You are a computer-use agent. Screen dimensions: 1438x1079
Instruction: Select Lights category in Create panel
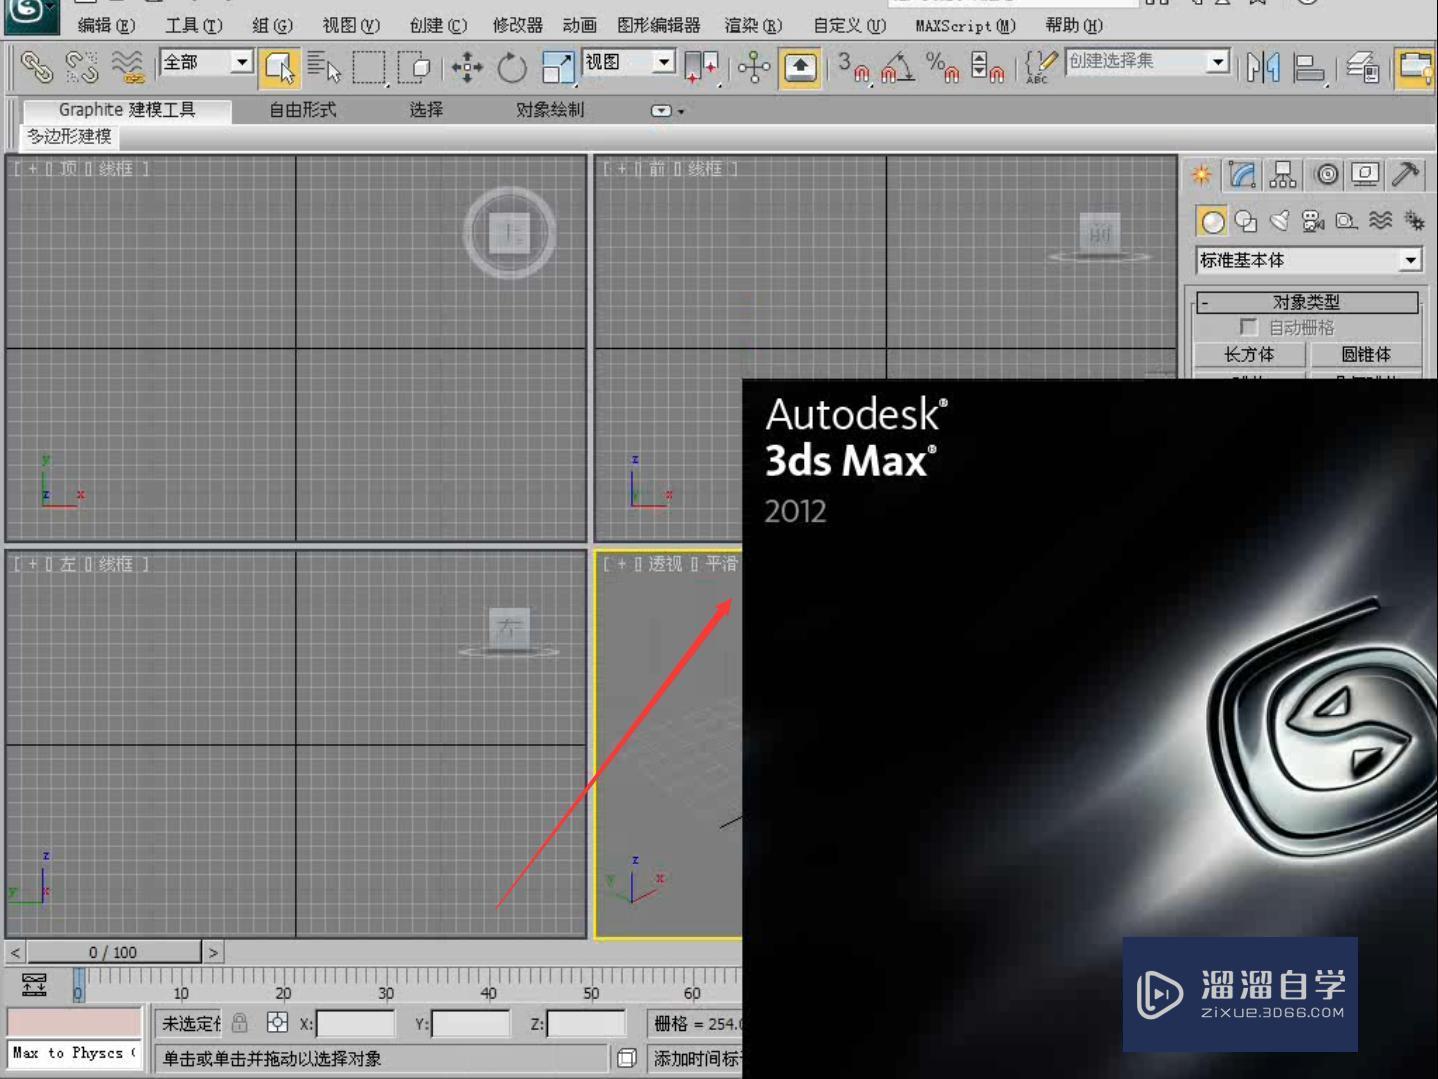pos(1280,221)
